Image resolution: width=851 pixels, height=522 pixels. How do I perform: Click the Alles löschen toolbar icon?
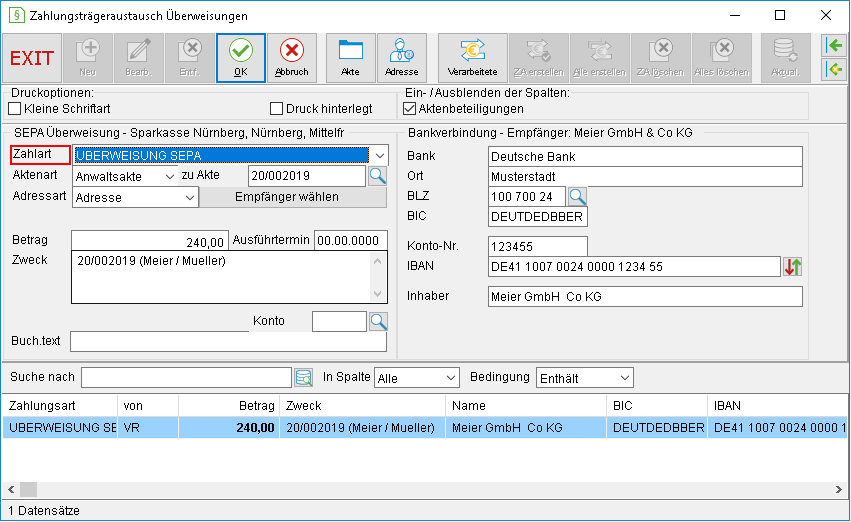coord(722,58)
